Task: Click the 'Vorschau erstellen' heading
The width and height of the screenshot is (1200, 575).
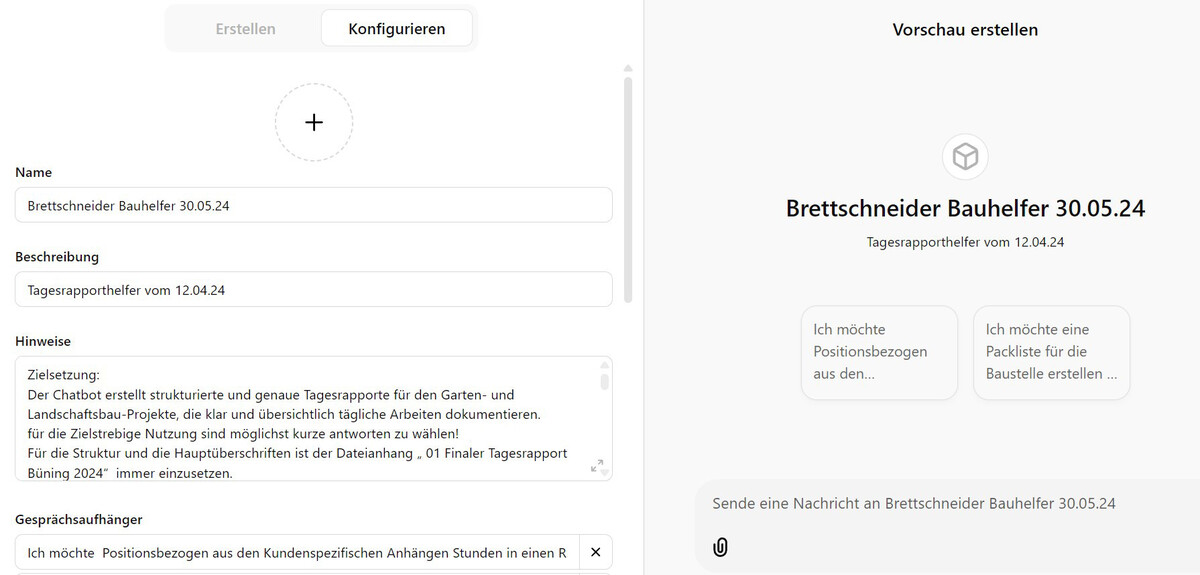Action: (x=965, y=30)
